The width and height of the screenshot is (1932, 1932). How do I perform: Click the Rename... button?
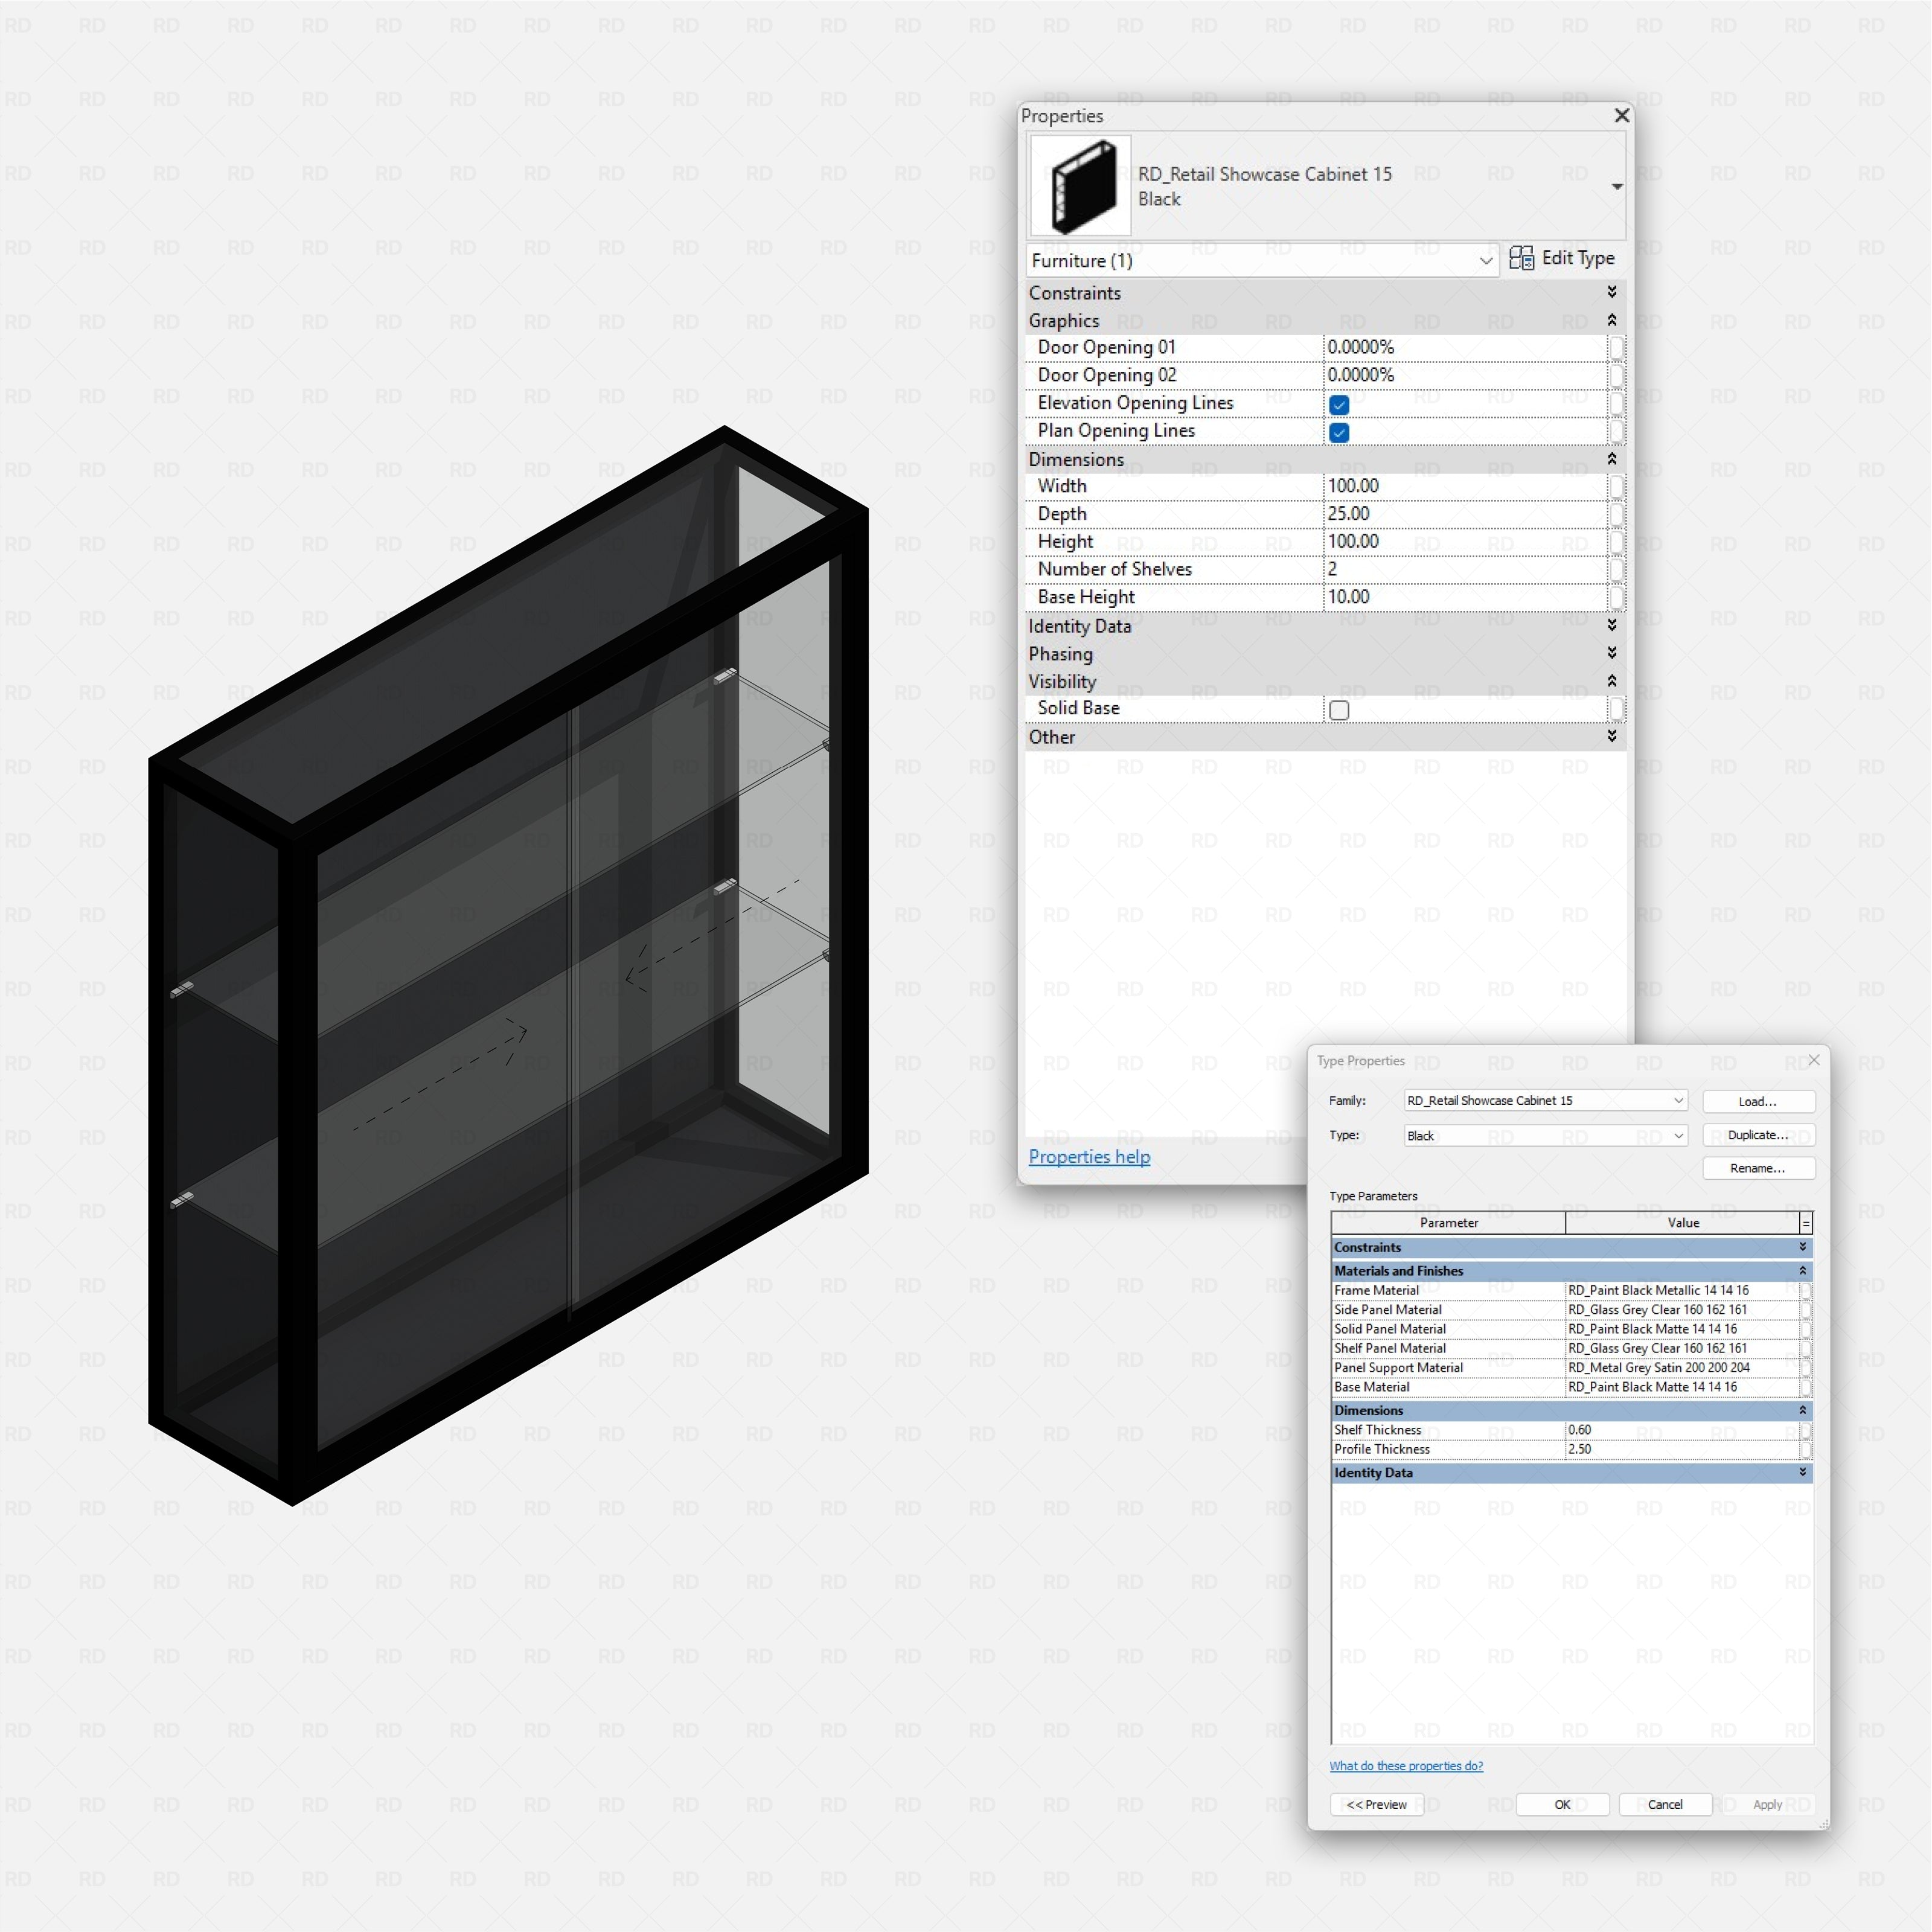click(1758, 1168)
